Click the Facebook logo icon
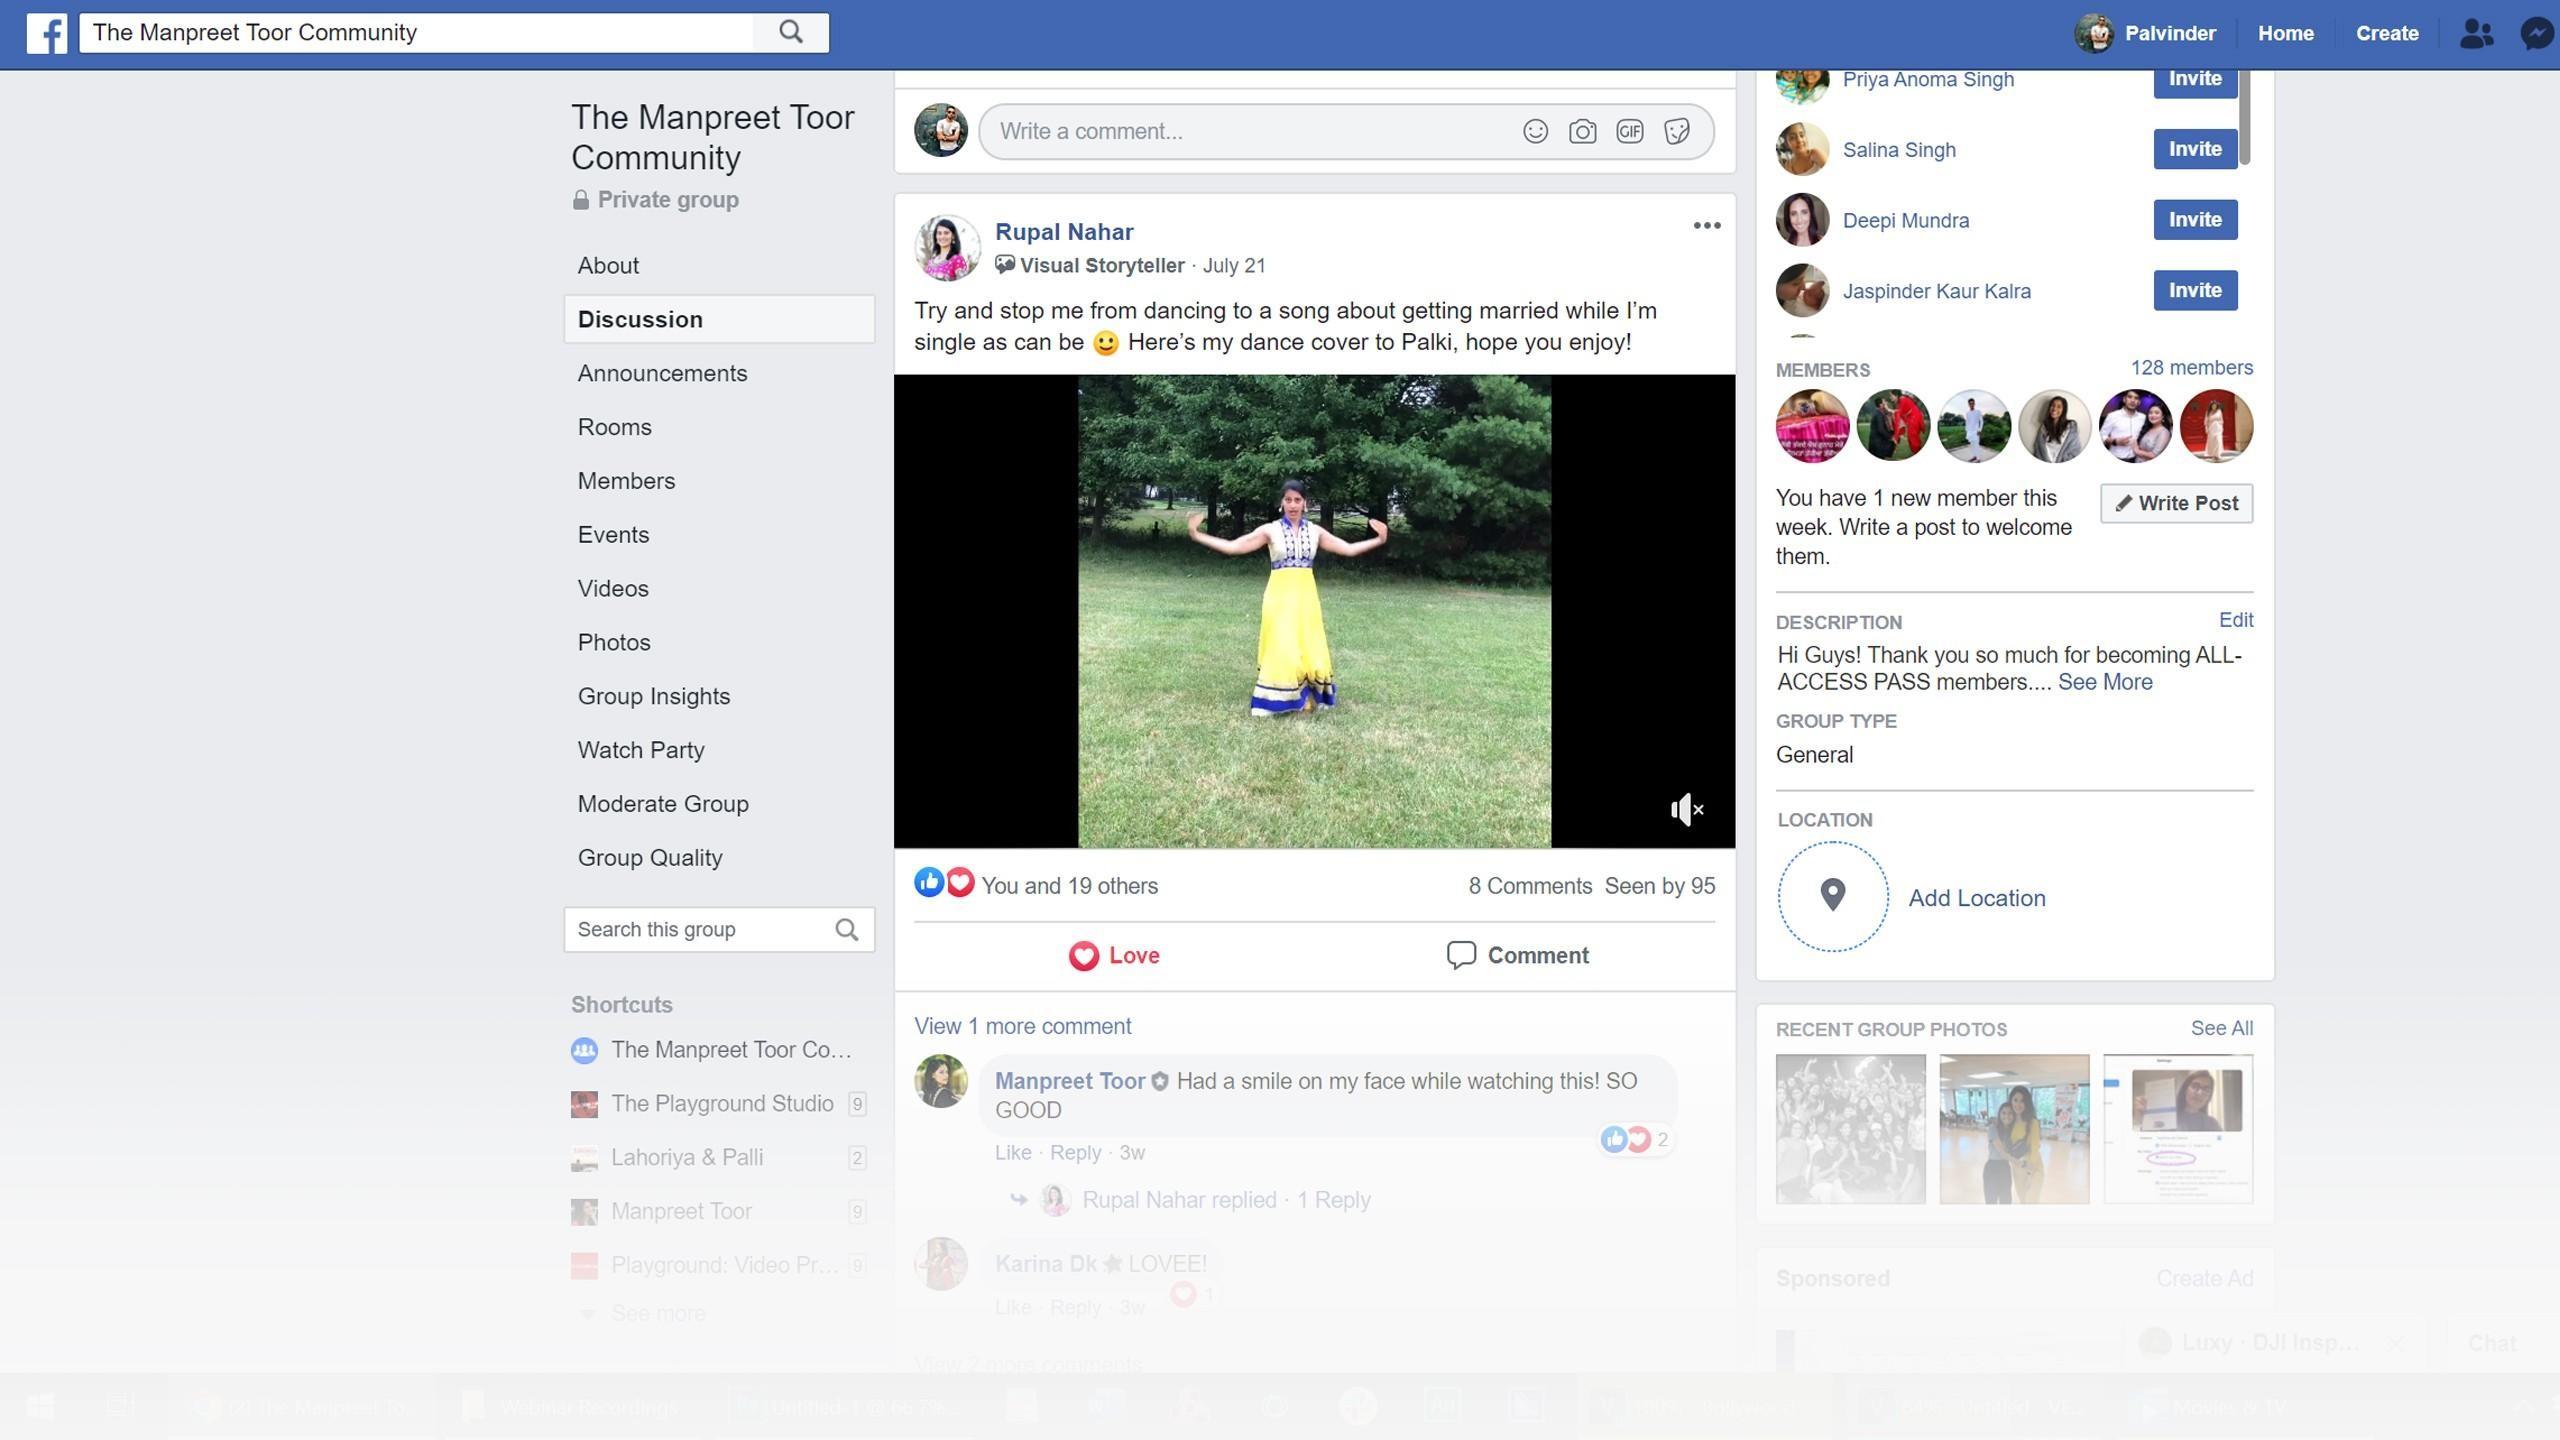The width and height of the screenshot is (2560, 1440). tap(46, 33)
